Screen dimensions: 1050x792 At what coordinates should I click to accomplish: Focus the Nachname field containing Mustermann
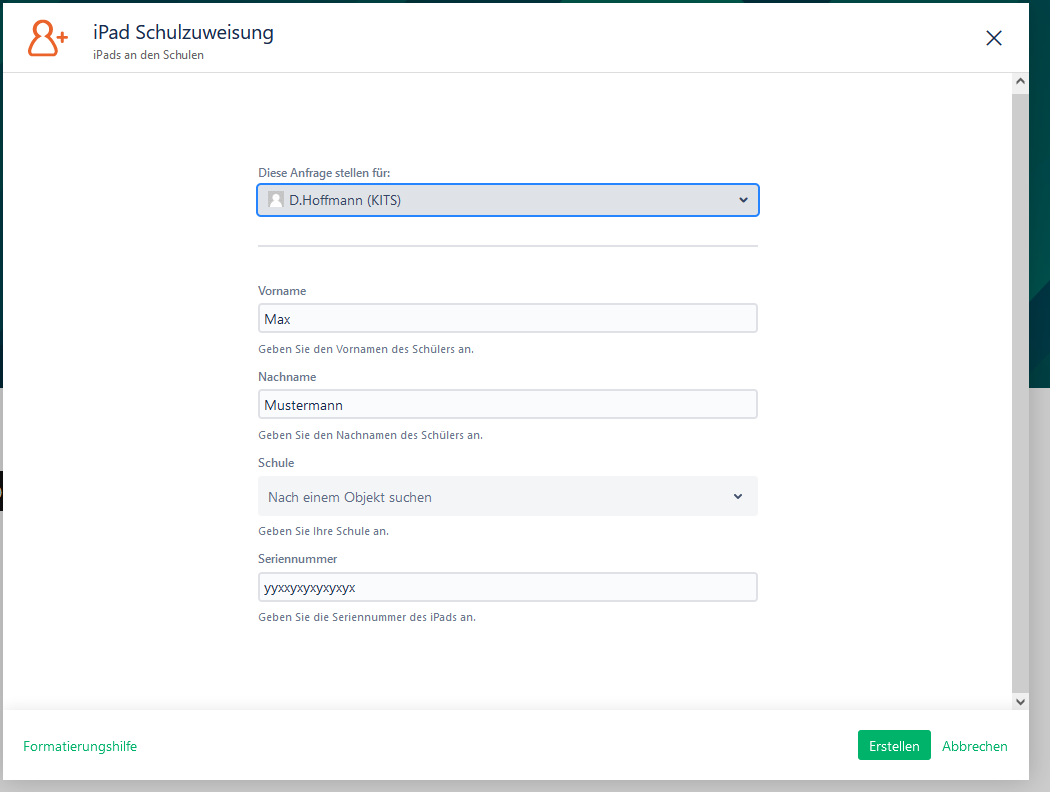click(x=507, y=405)
